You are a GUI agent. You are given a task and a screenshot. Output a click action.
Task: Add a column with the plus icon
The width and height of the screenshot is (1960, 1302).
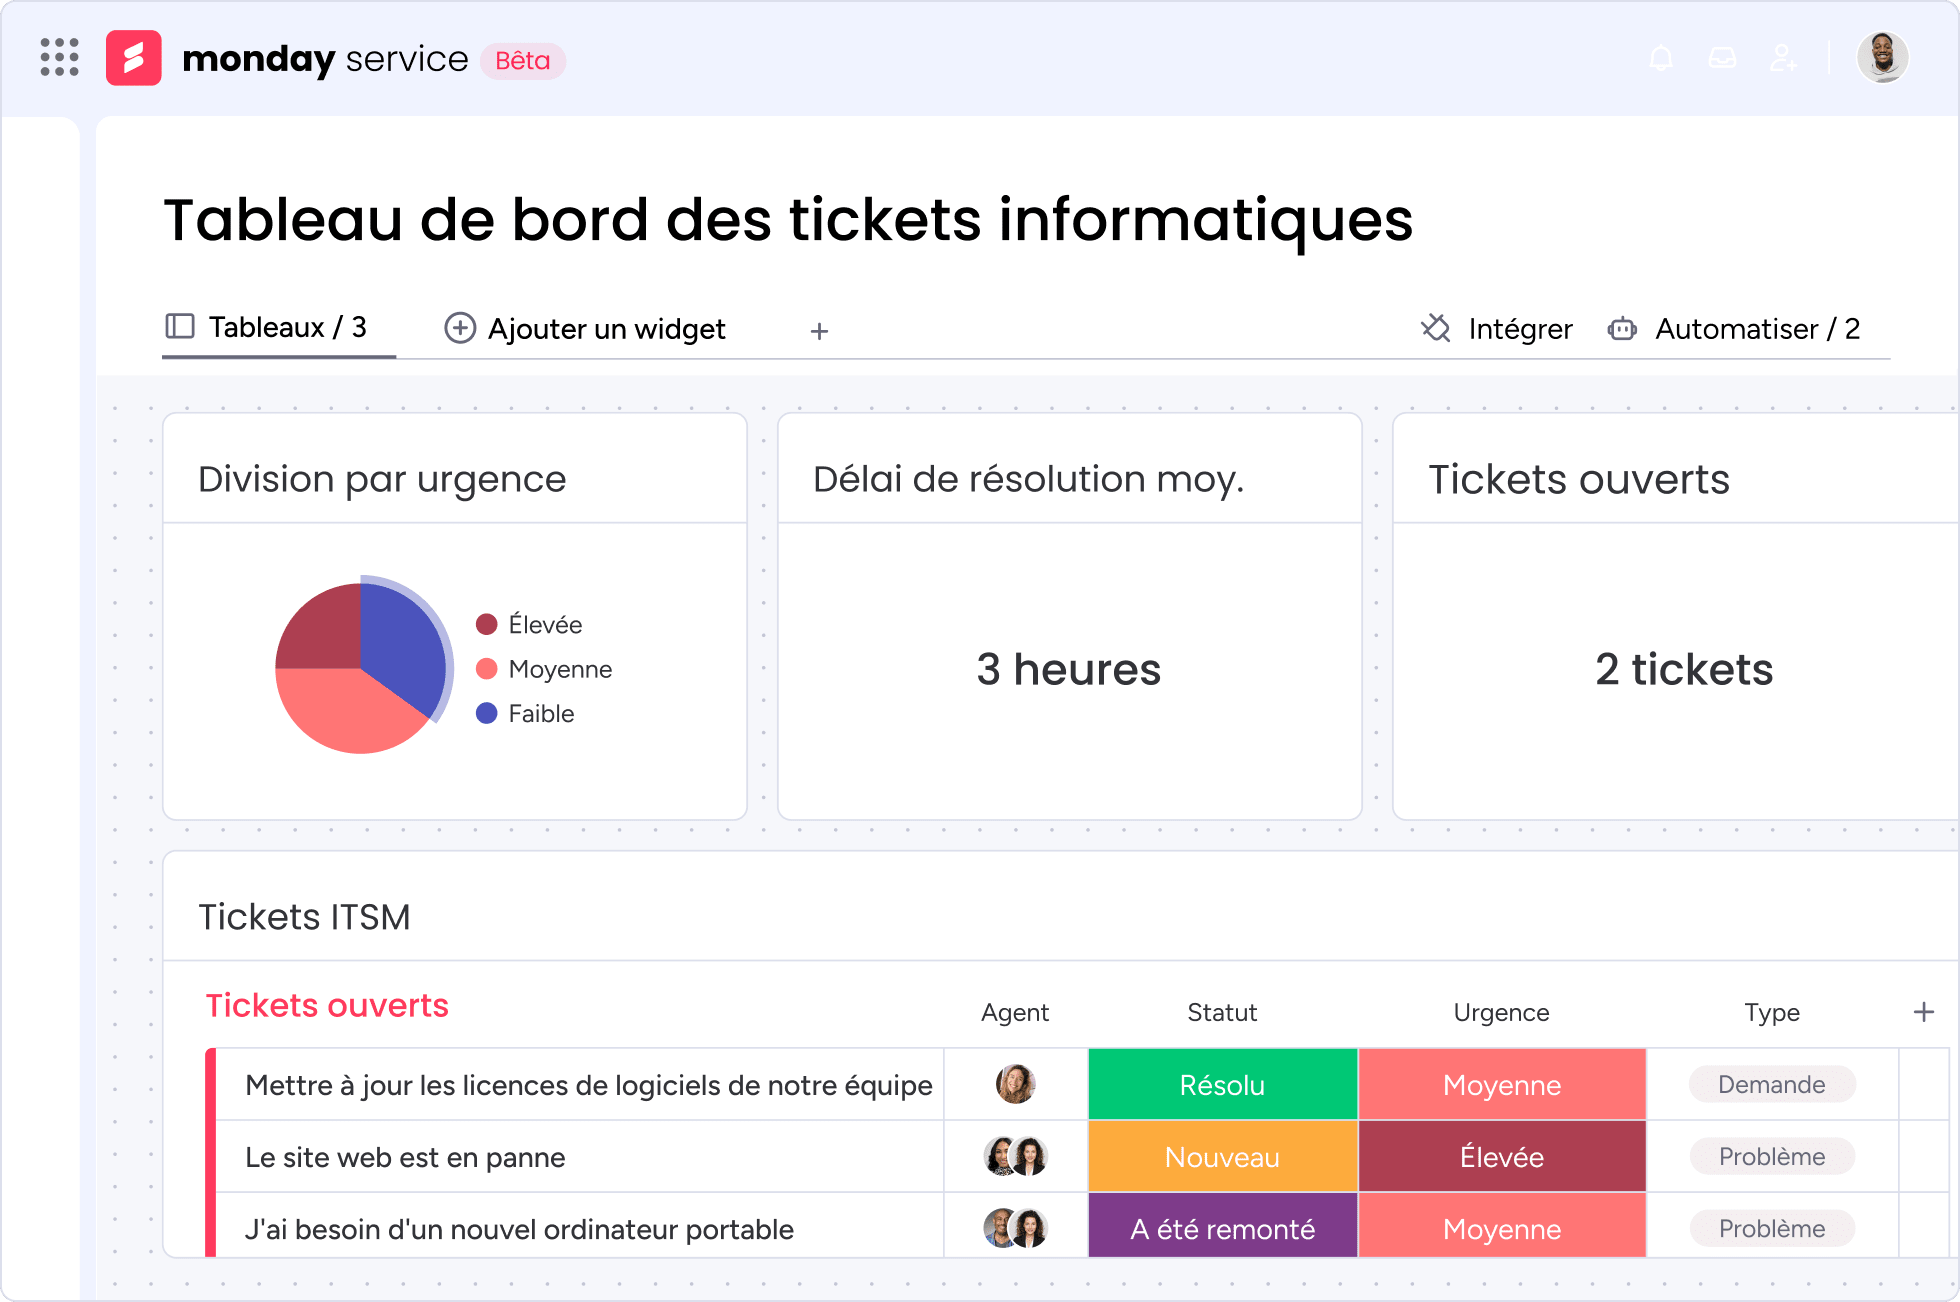coord(1924,1012)
